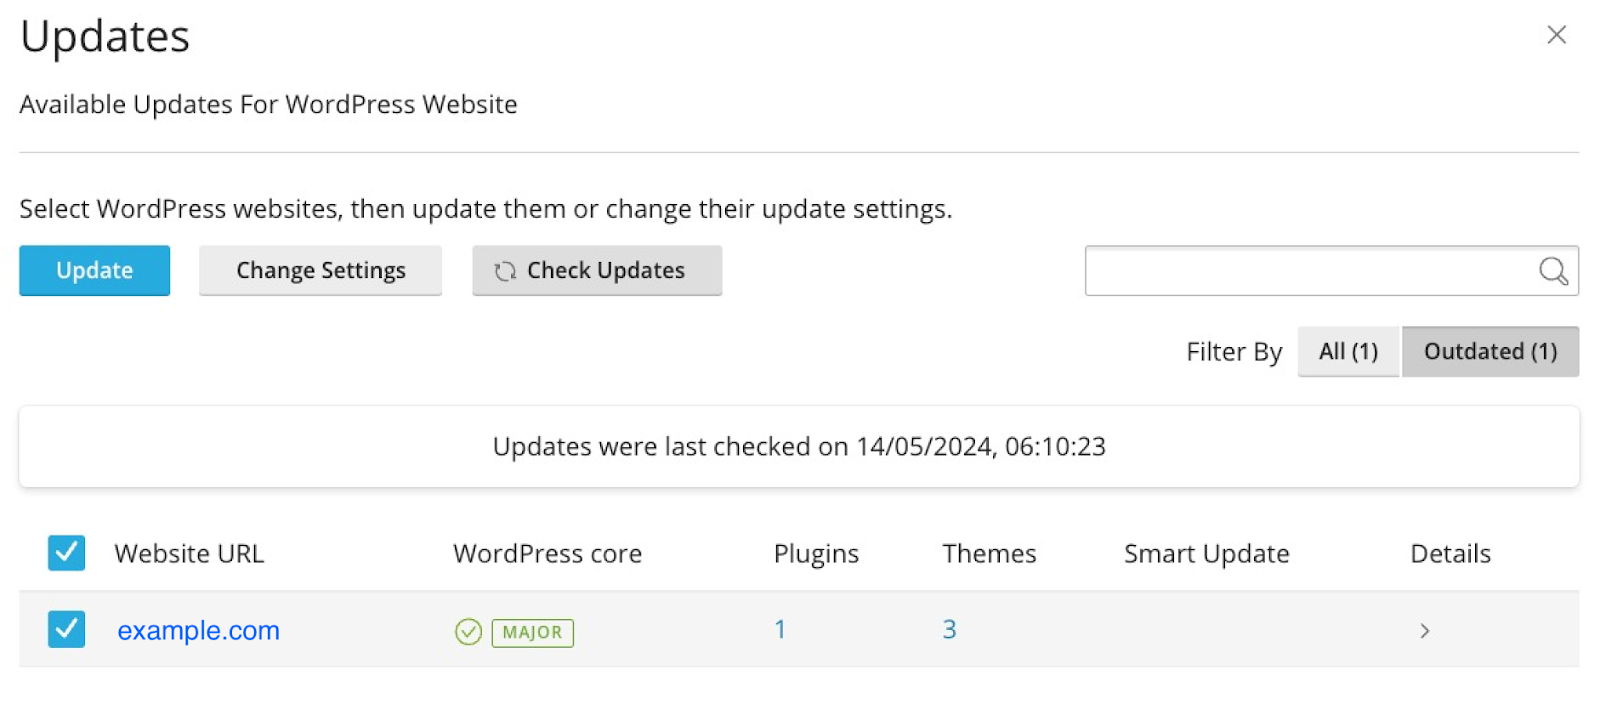Click the Website URL column header
Screen dimensions: 1600x712
pos(189,554)
